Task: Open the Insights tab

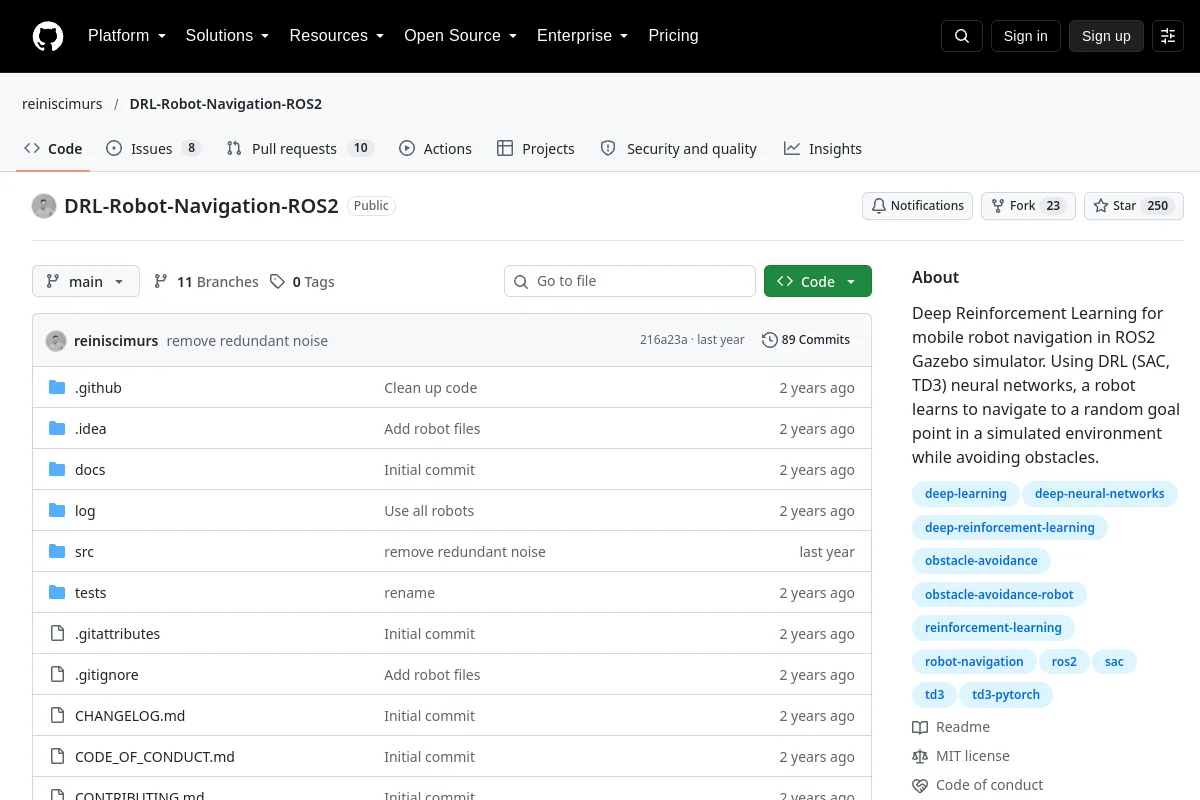Action: coord(823,149)
